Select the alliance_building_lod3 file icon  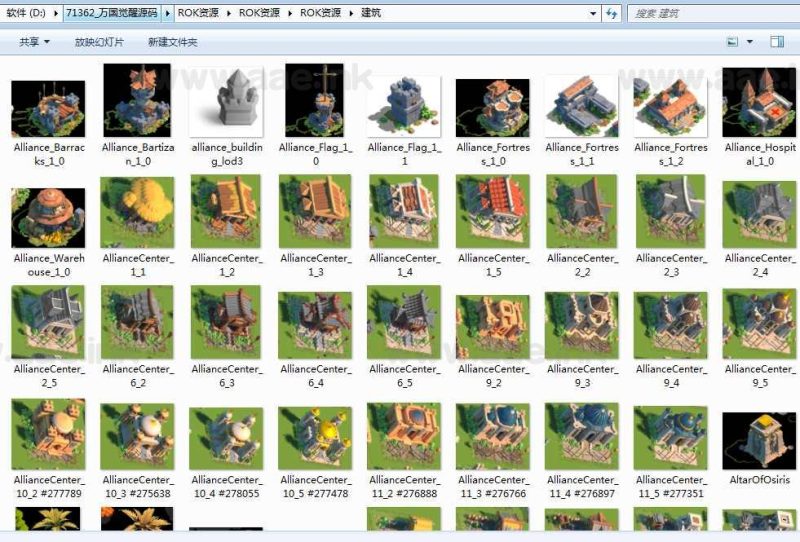pos(225,101)
